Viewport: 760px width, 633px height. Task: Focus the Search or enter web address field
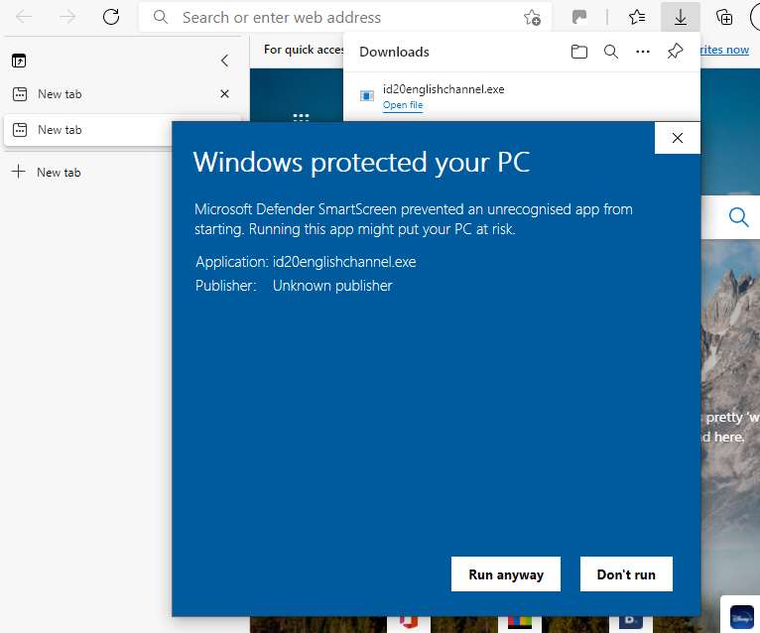click(x=345, y=17)
